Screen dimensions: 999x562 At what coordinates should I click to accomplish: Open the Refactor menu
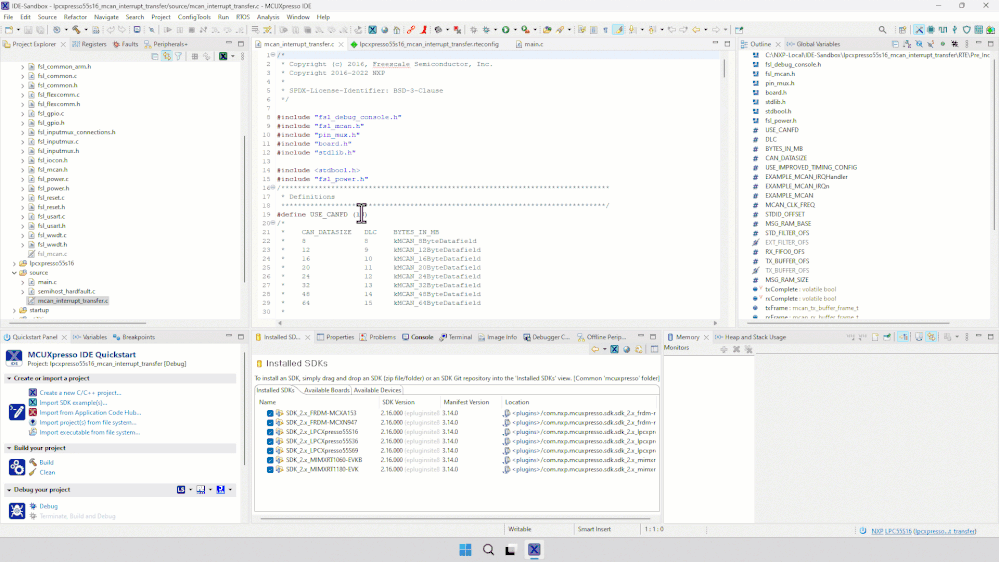click(x=75, y=17)
